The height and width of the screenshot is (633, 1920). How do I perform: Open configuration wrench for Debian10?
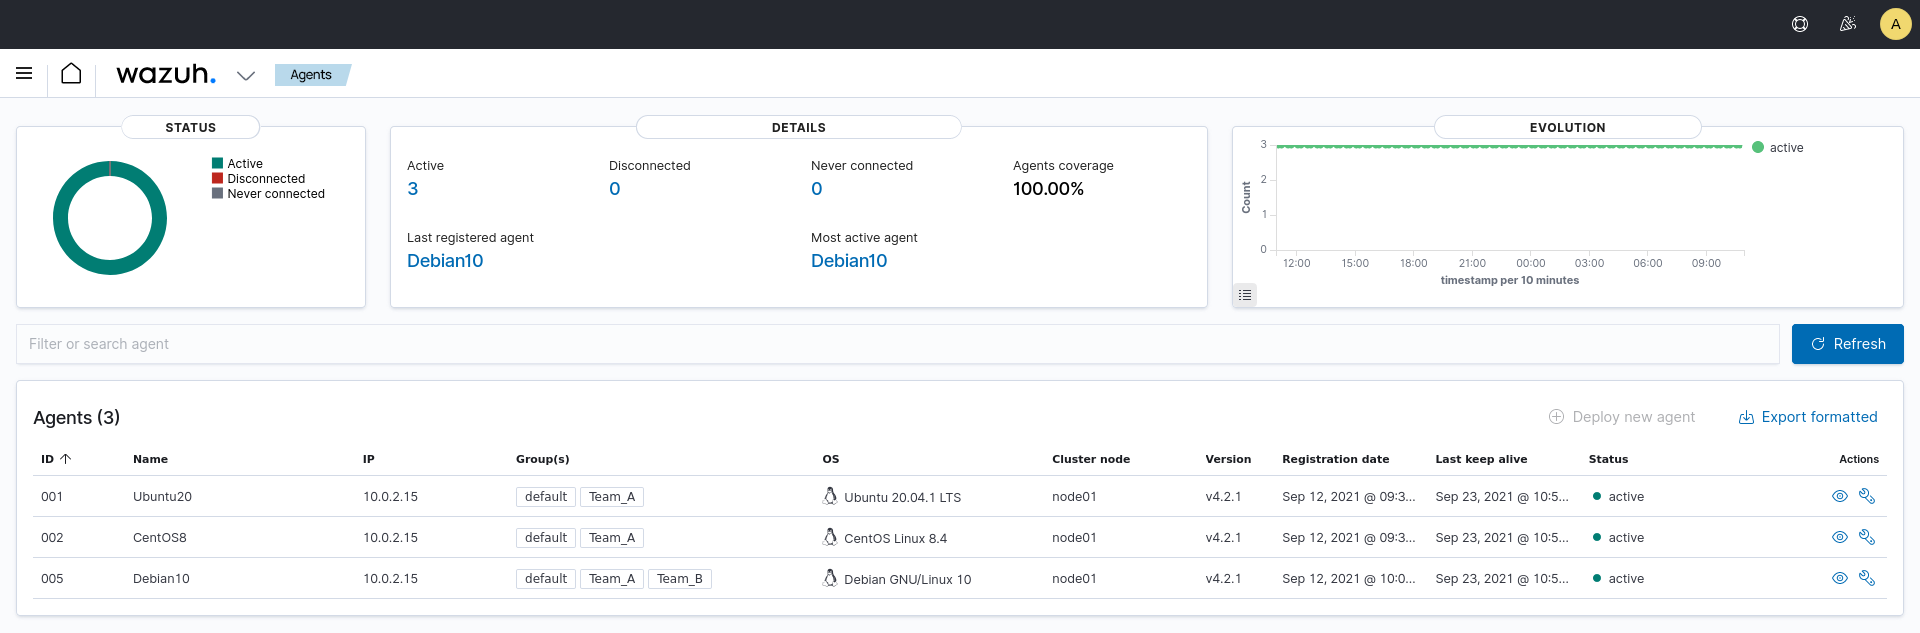[x=1867, y=578]
